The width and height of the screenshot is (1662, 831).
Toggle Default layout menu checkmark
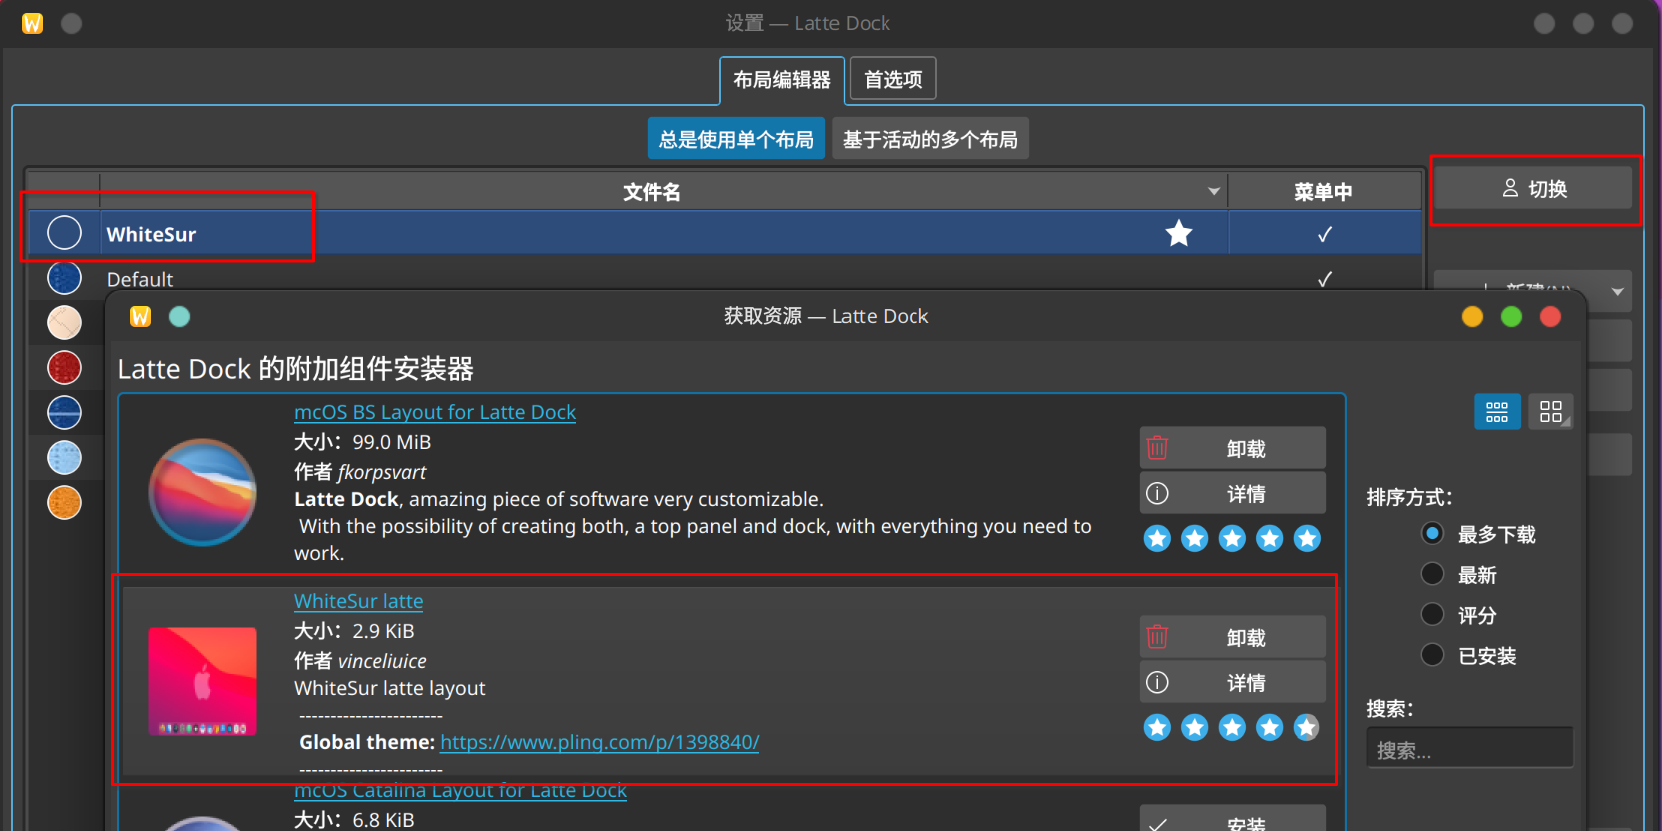1325,279
